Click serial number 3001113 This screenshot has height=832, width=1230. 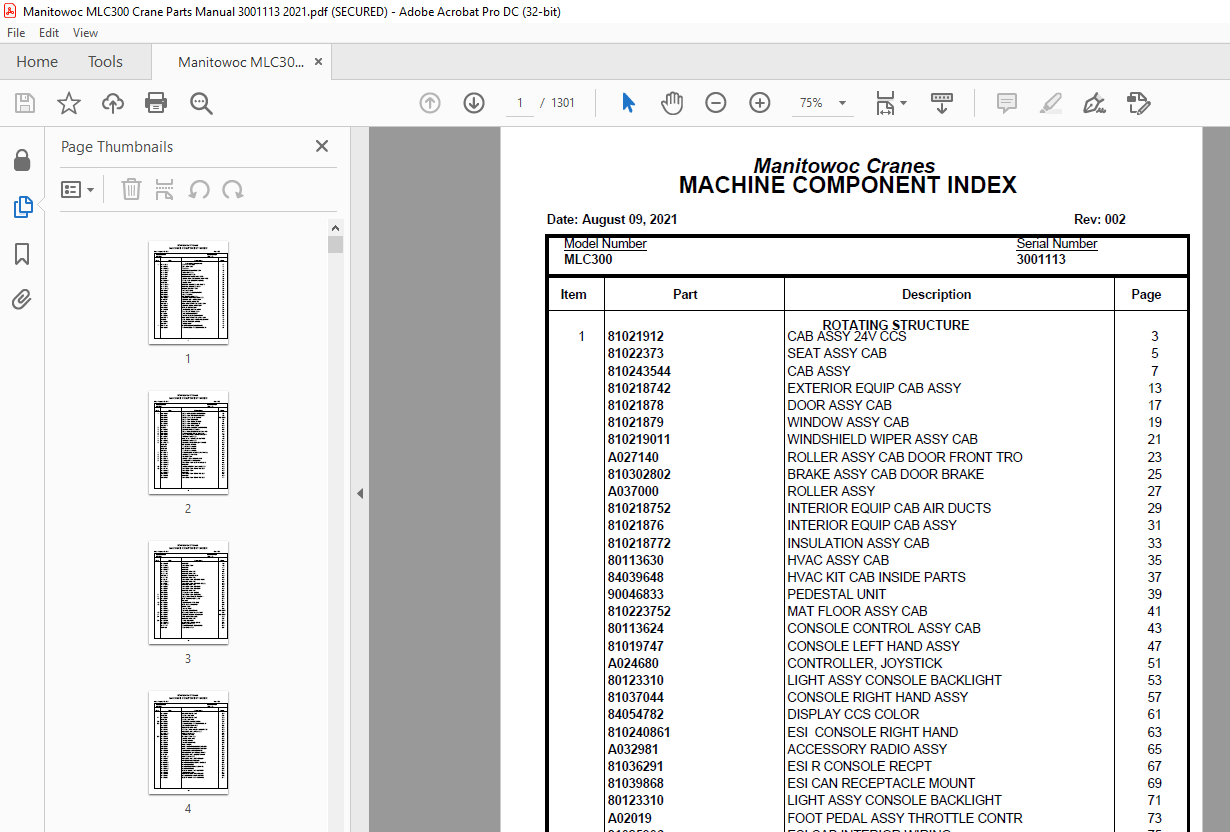[1041, 259]
